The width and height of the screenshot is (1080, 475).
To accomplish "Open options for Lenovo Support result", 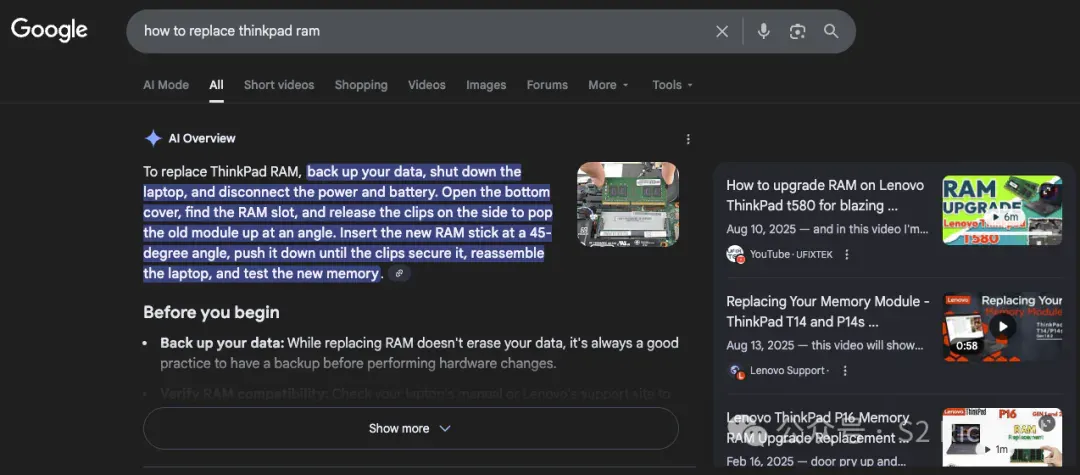I will pyautogui.click(x=845, y=370).
